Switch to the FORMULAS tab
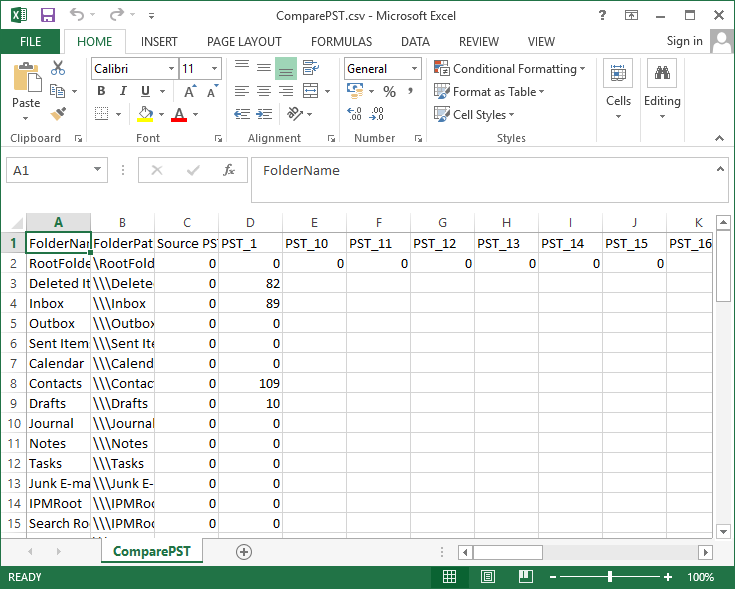736x589 pixels. (341, 42)
